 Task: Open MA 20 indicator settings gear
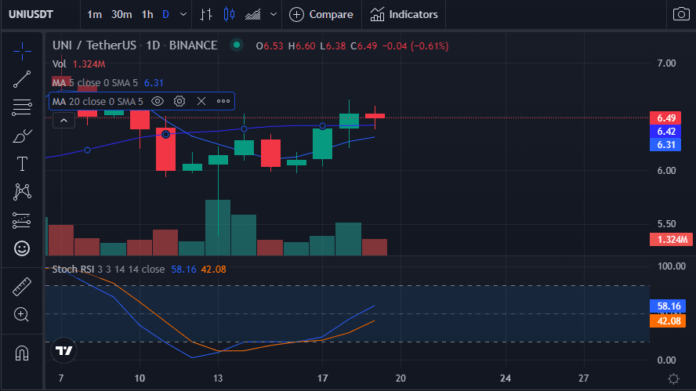click(x=179, y=101)
